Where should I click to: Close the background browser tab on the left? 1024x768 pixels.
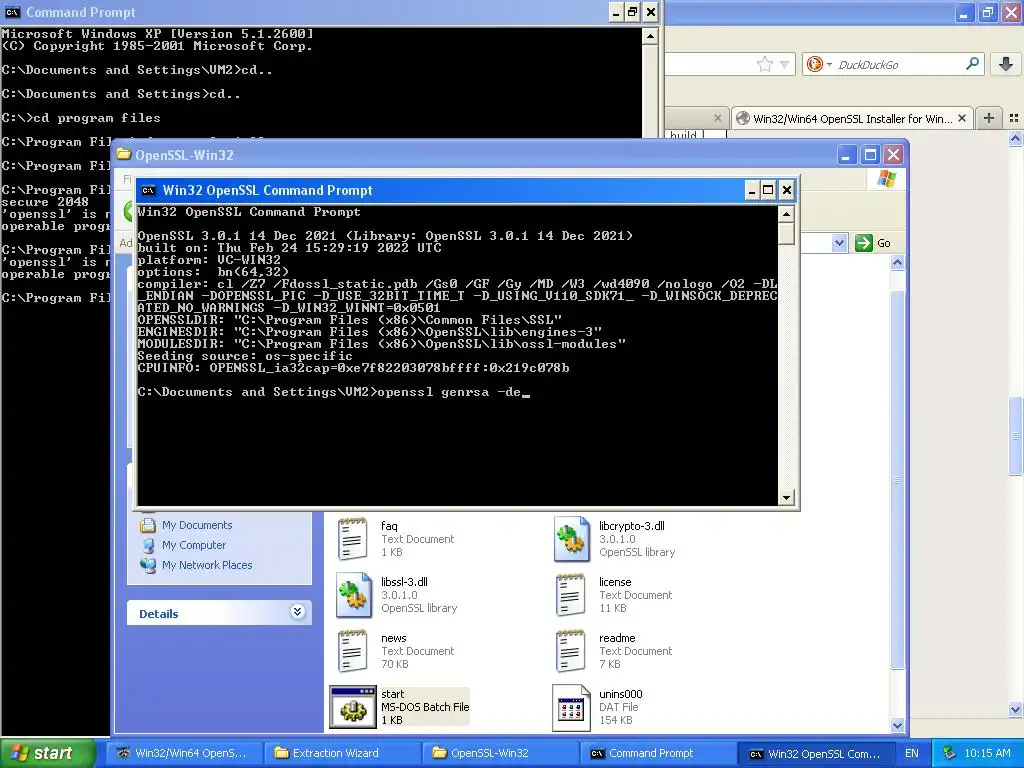tap(718, 118)
